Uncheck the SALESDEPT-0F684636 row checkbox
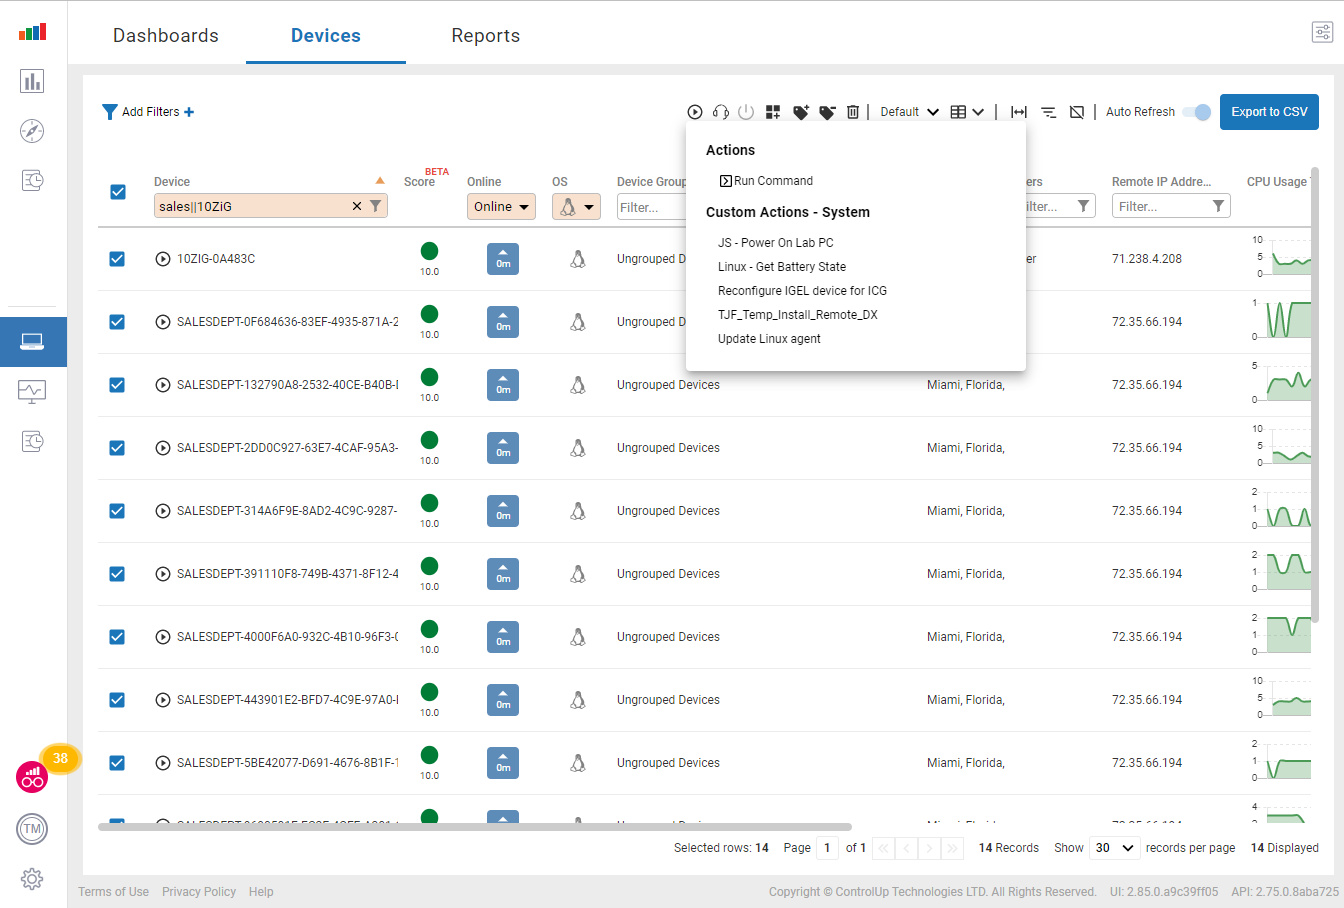The image size is (1344, 908). (117, 322)
